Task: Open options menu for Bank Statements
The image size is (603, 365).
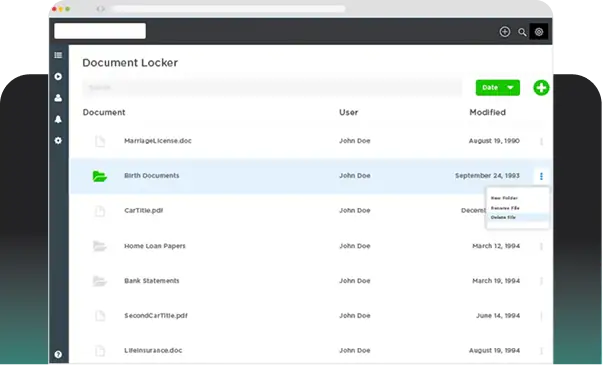Action: tap(541, 281)
